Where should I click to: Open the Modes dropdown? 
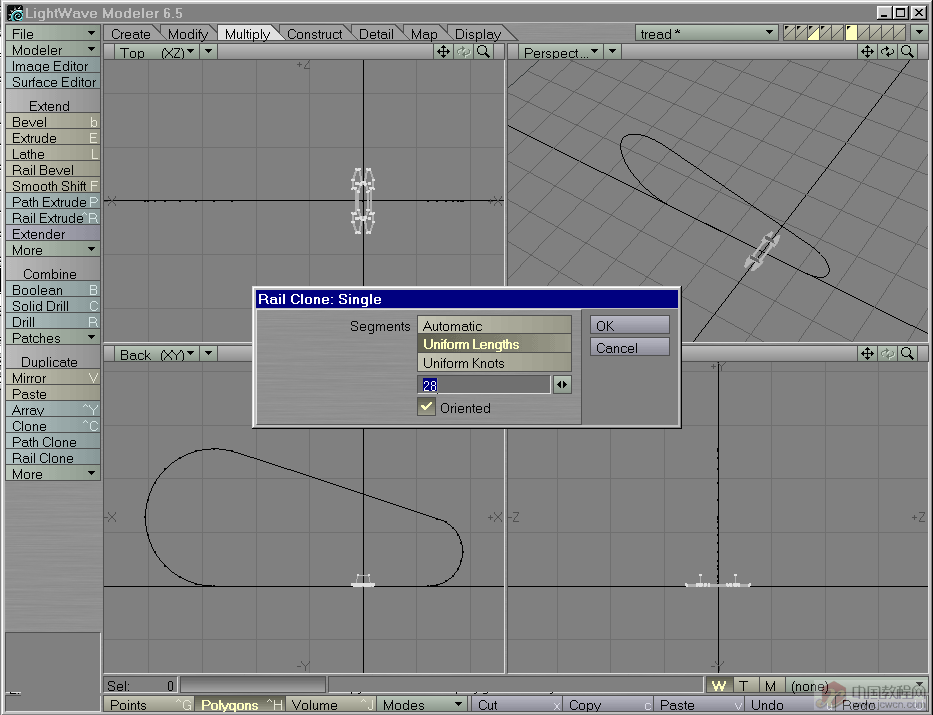point(422,705)
